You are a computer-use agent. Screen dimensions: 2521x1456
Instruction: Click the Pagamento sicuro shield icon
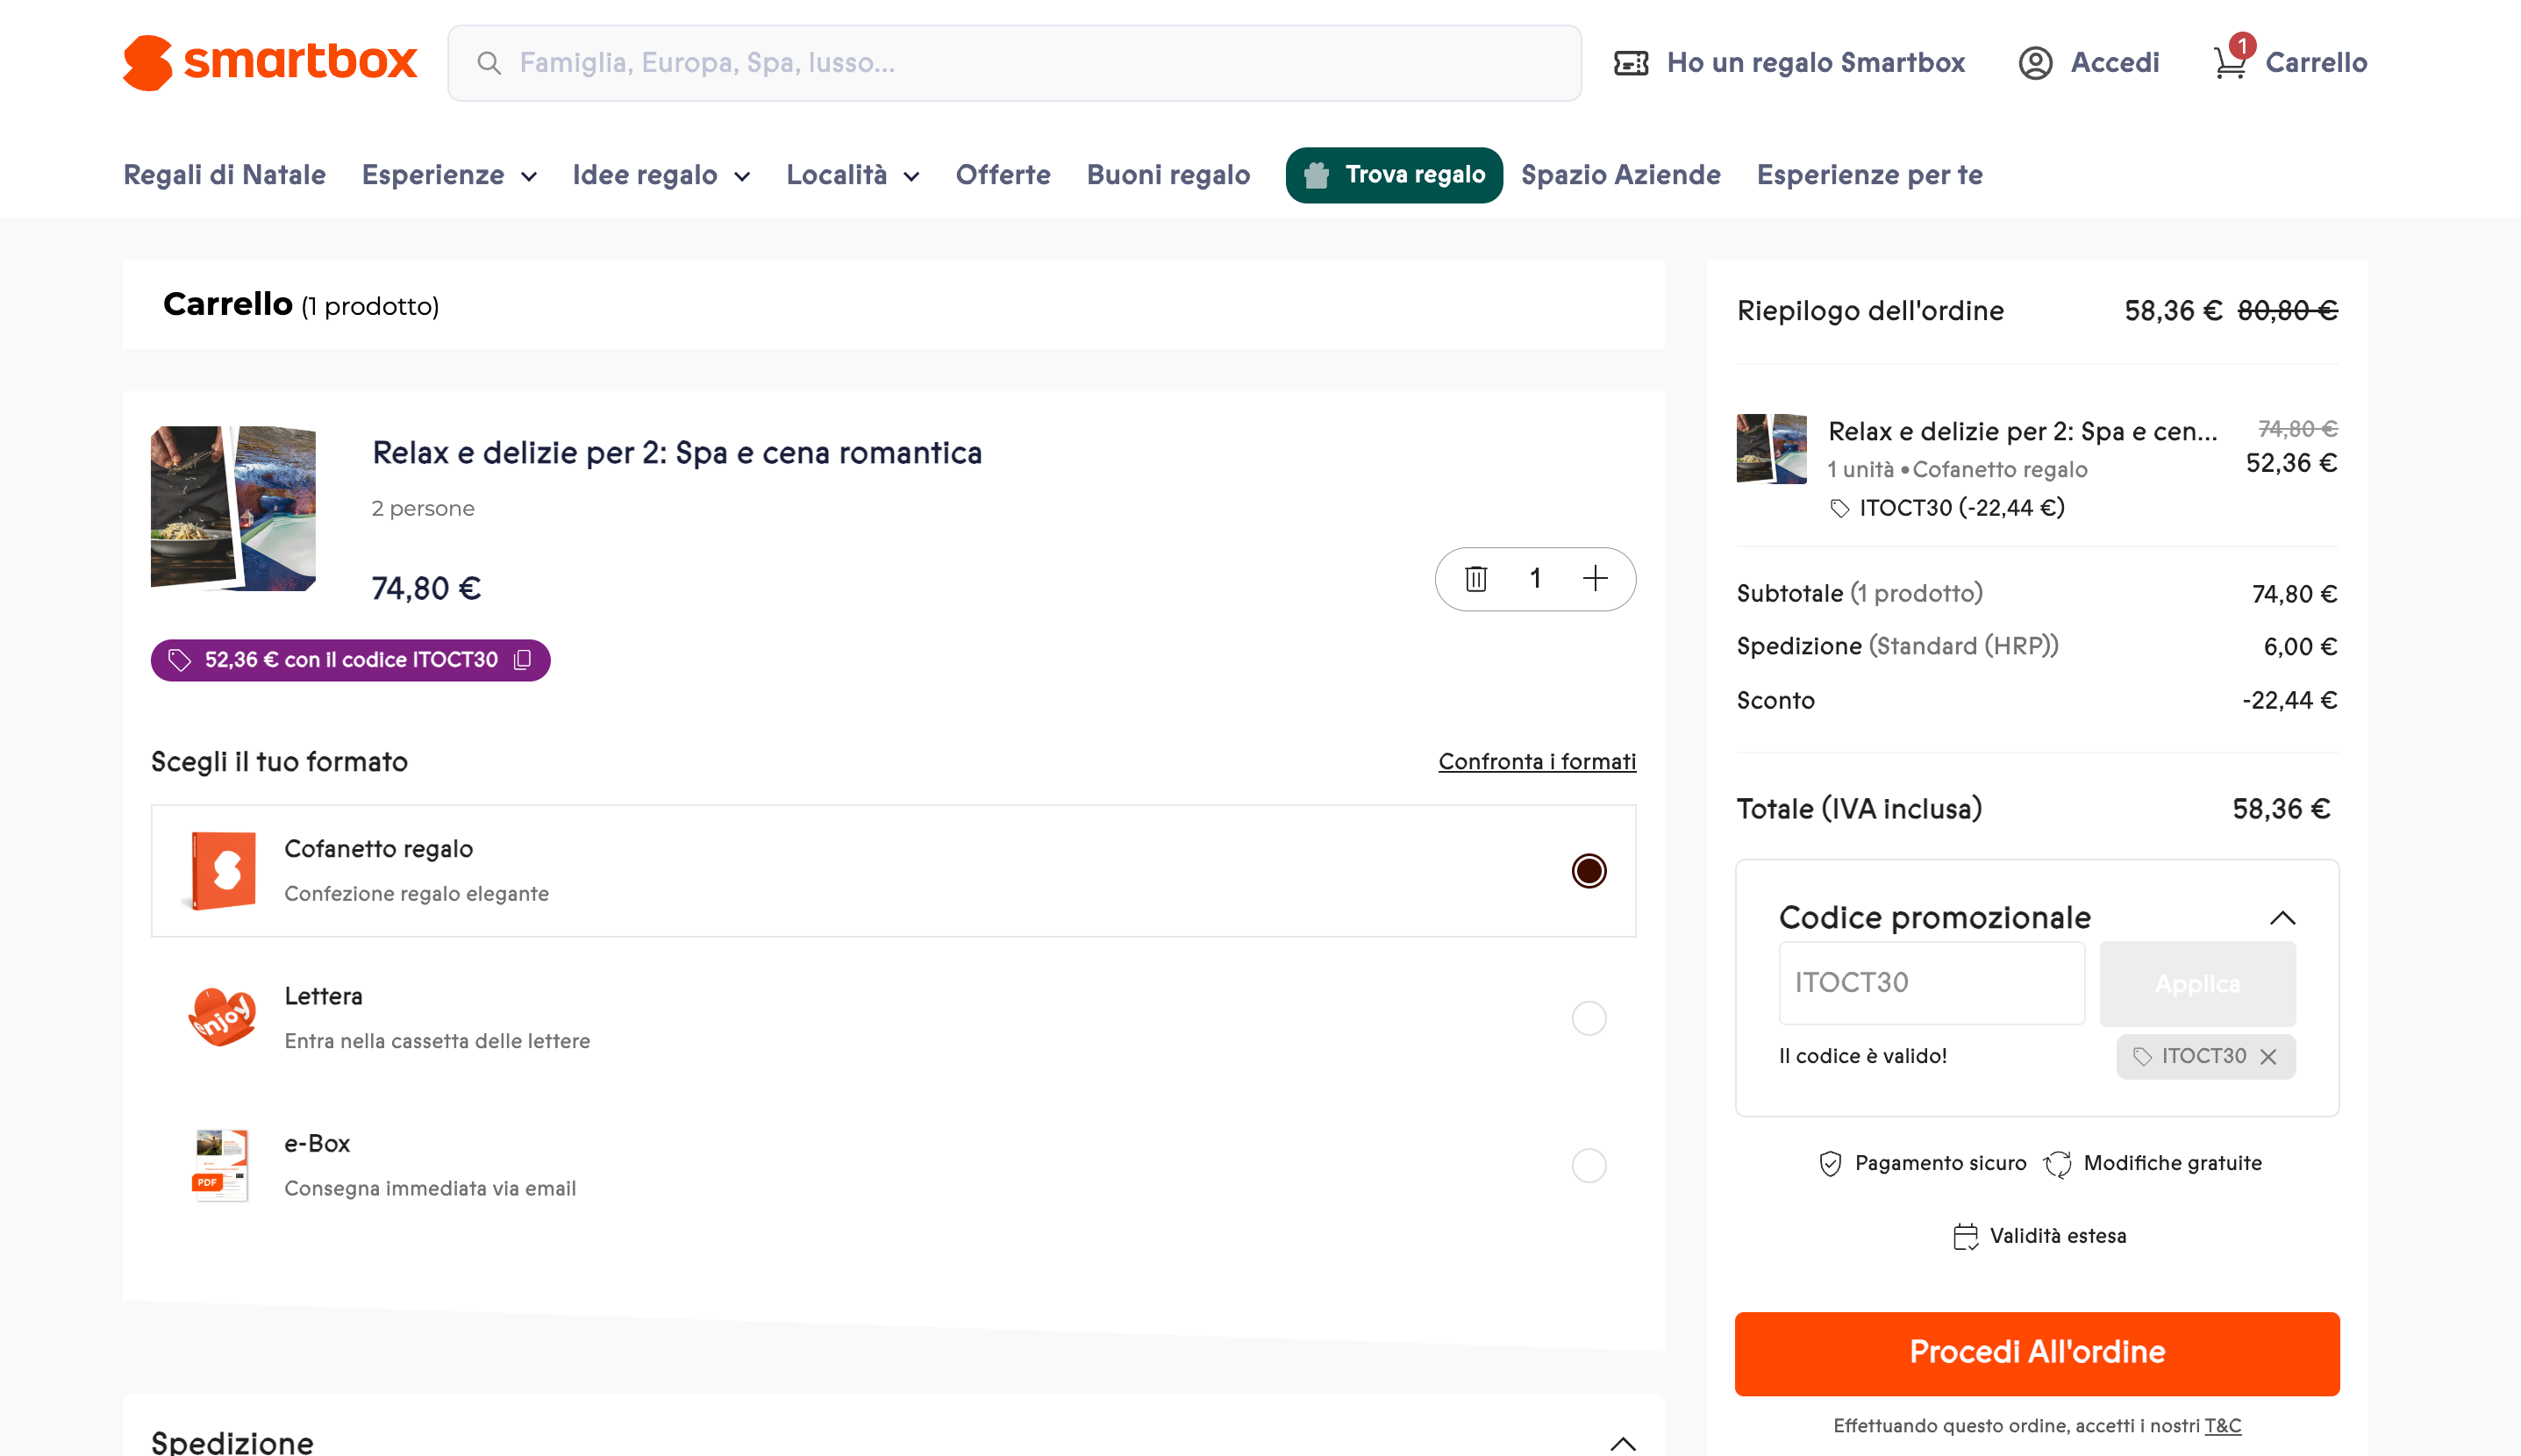1830,1163
